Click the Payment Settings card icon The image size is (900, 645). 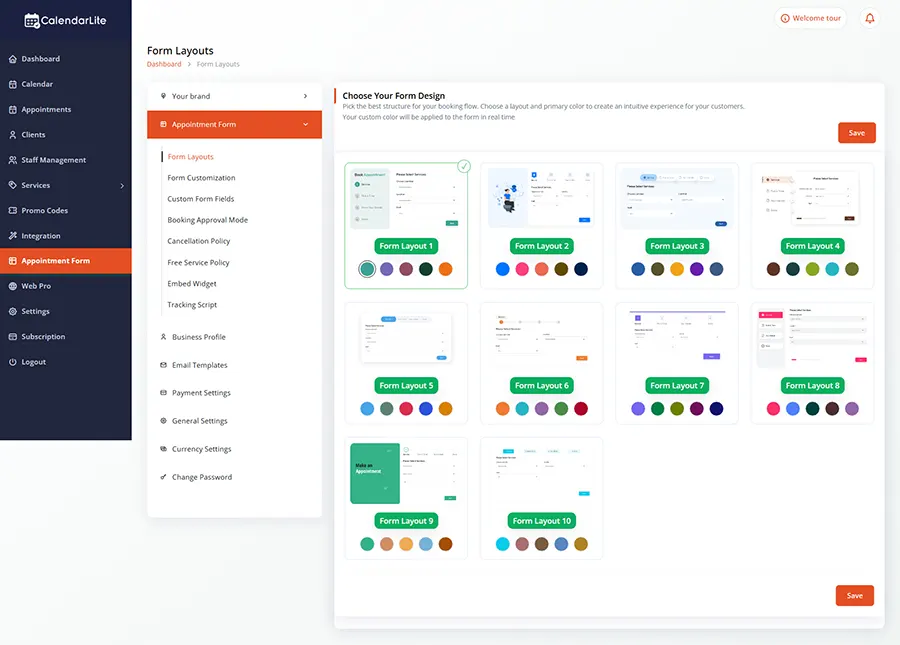163,393
